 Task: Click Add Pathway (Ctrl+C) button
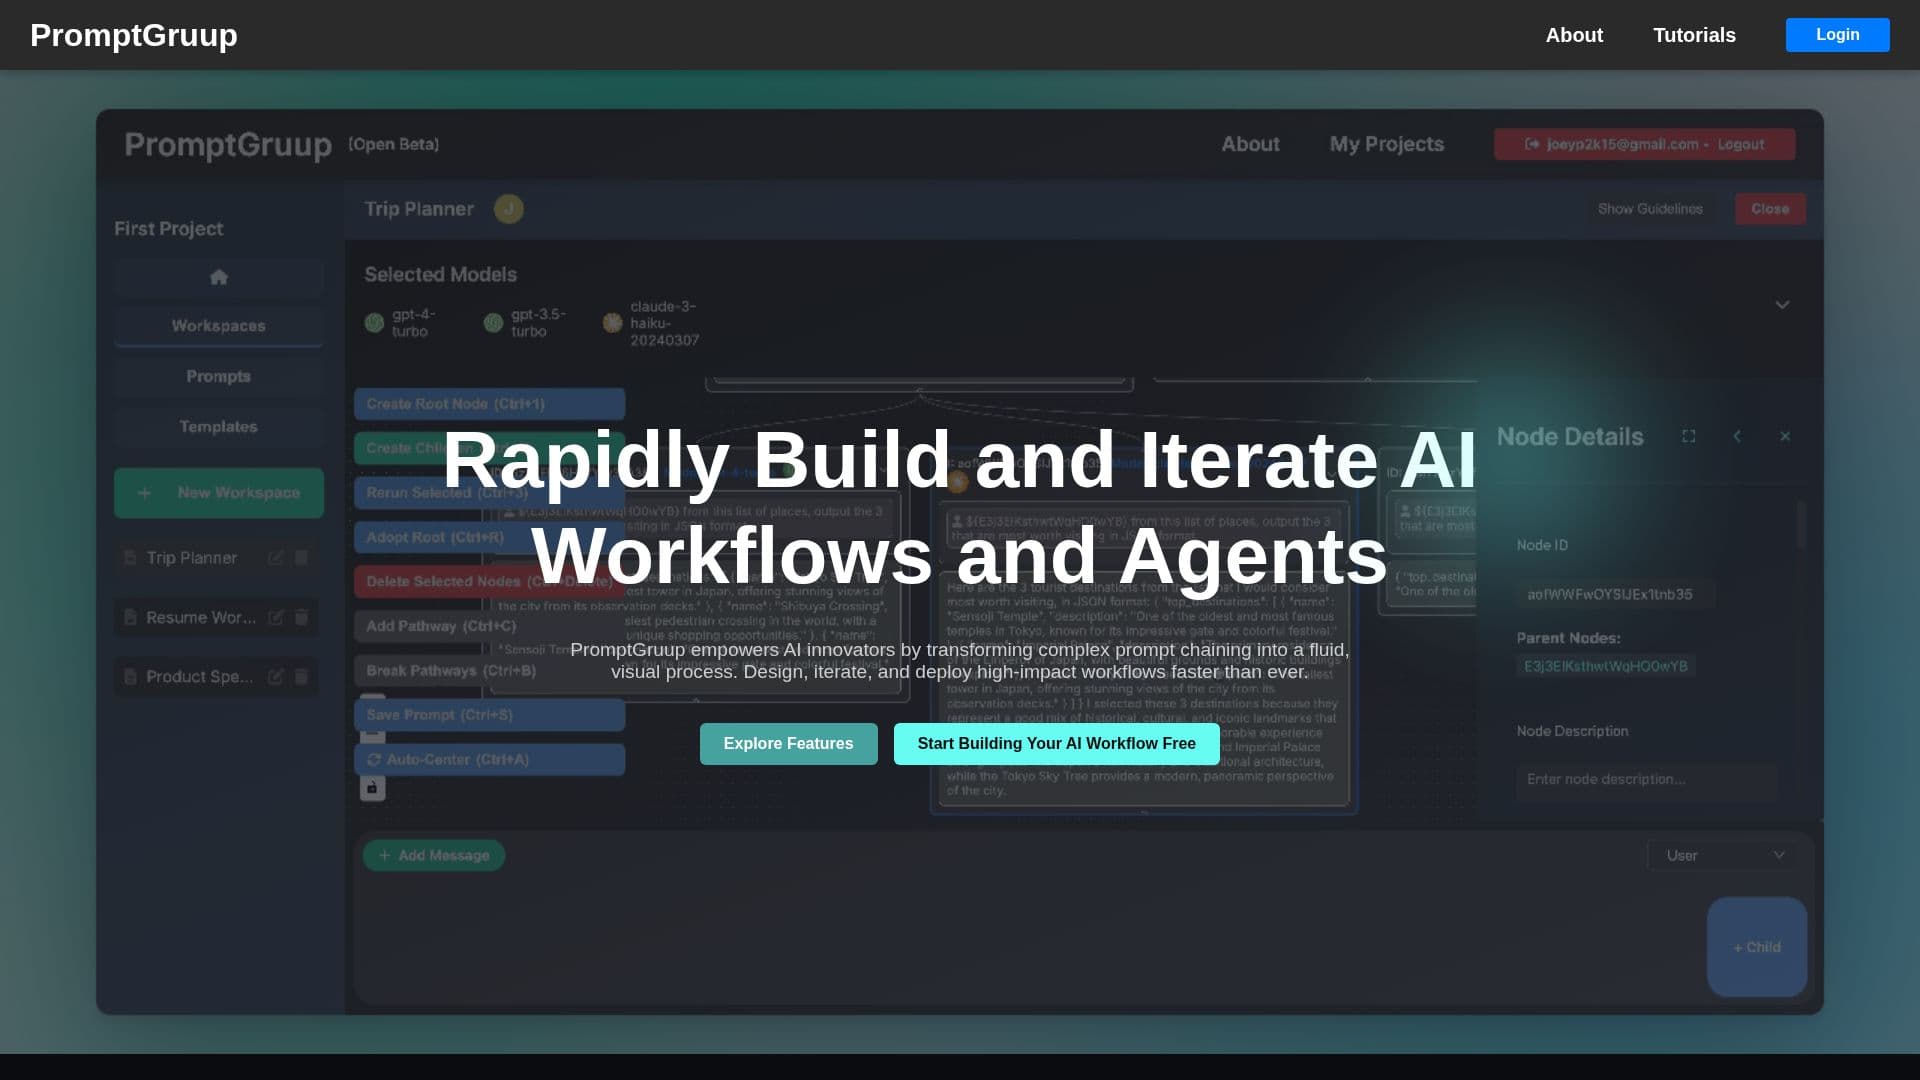click(489, 626)
